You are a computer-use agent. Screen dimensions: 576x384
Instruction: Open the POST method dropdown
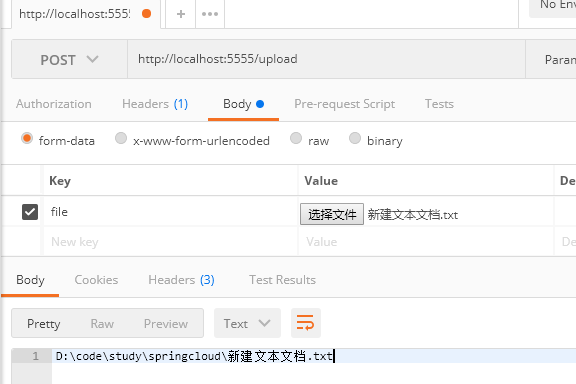[69, 60]
